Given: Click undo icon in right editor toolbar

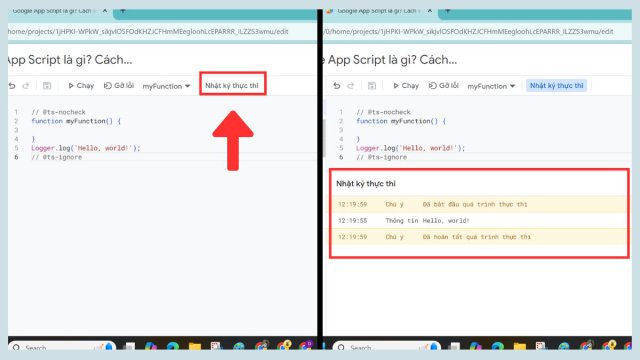Looking at the screenshot, I should (337, 86).
